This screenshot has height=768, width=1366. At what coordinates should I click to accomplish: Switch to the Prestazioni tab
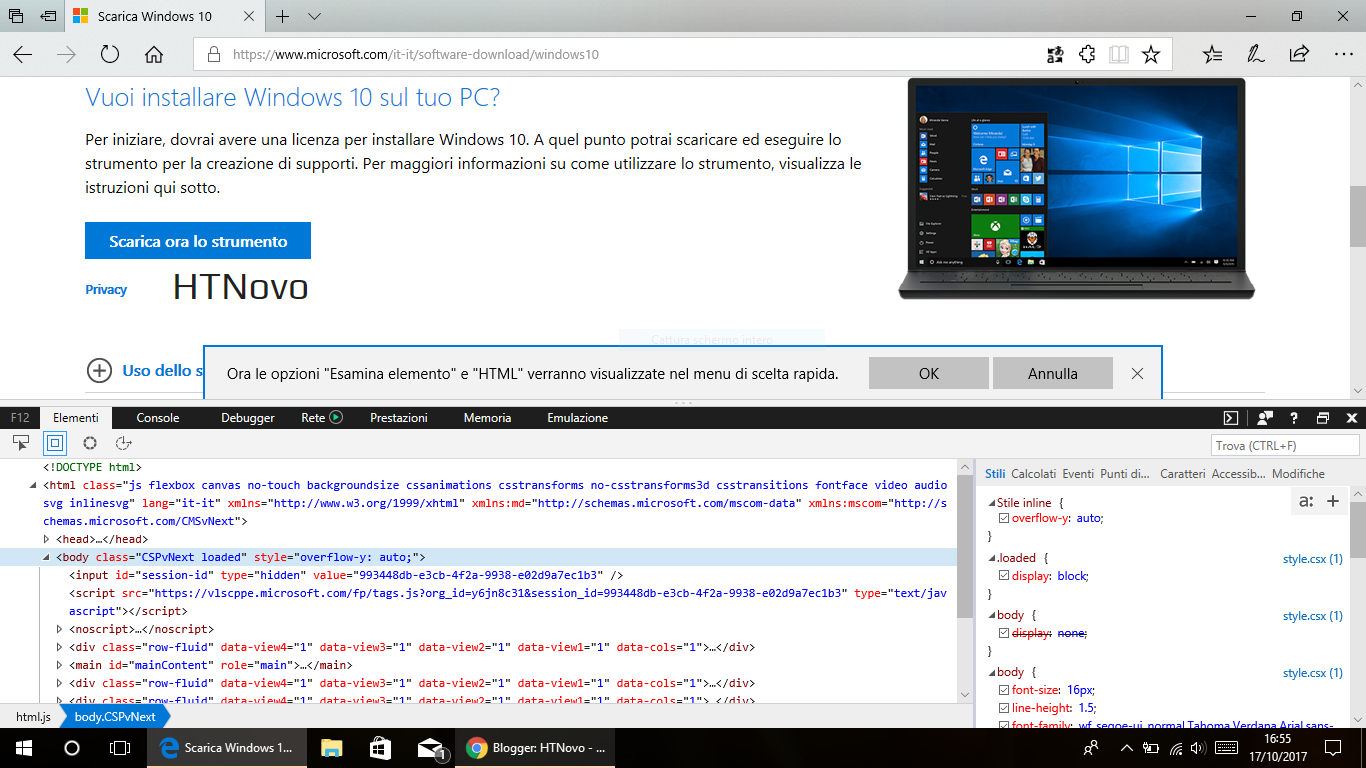[398, 418]
